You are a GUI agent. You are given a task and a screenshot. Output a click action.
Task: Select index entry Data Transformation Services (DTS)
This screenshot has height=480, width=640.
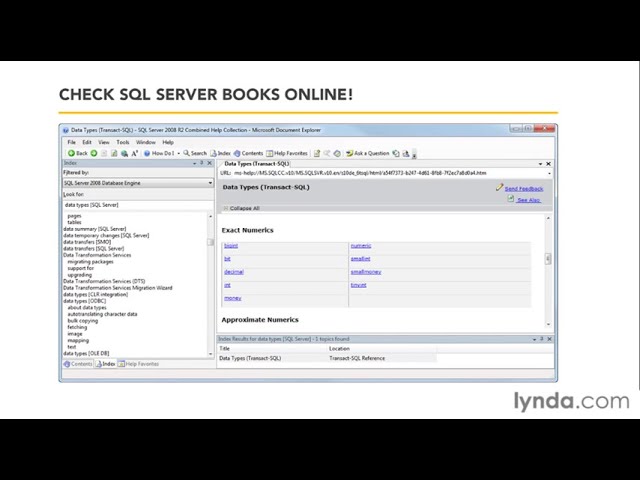pyautogui.click(x=104, y=281)
